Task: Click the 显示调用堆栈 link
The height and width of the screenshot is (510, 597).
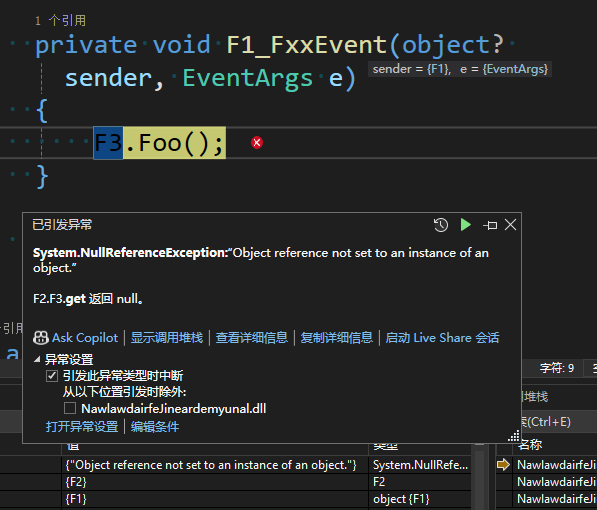Action: (x=167, y=338)
